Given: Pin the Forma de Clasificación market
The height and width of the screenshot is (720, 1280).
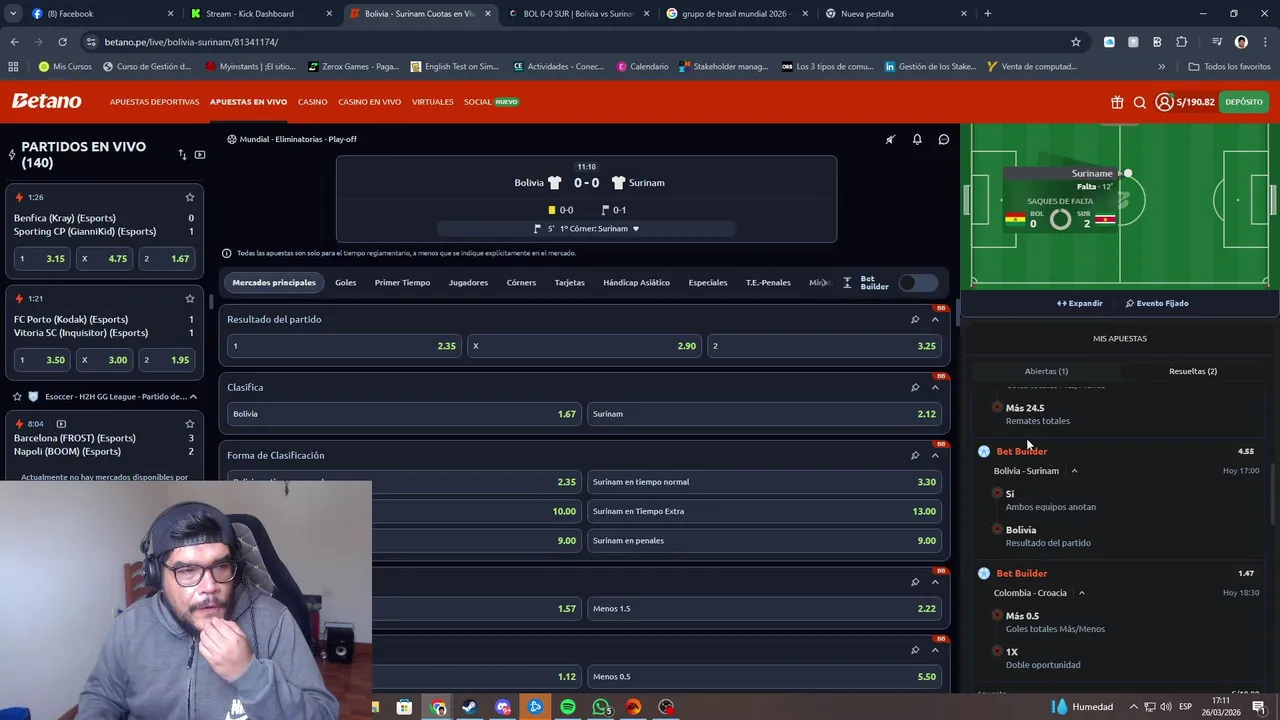Looking at the screenshot, I should pyautogui.click(x=915, y=455).
